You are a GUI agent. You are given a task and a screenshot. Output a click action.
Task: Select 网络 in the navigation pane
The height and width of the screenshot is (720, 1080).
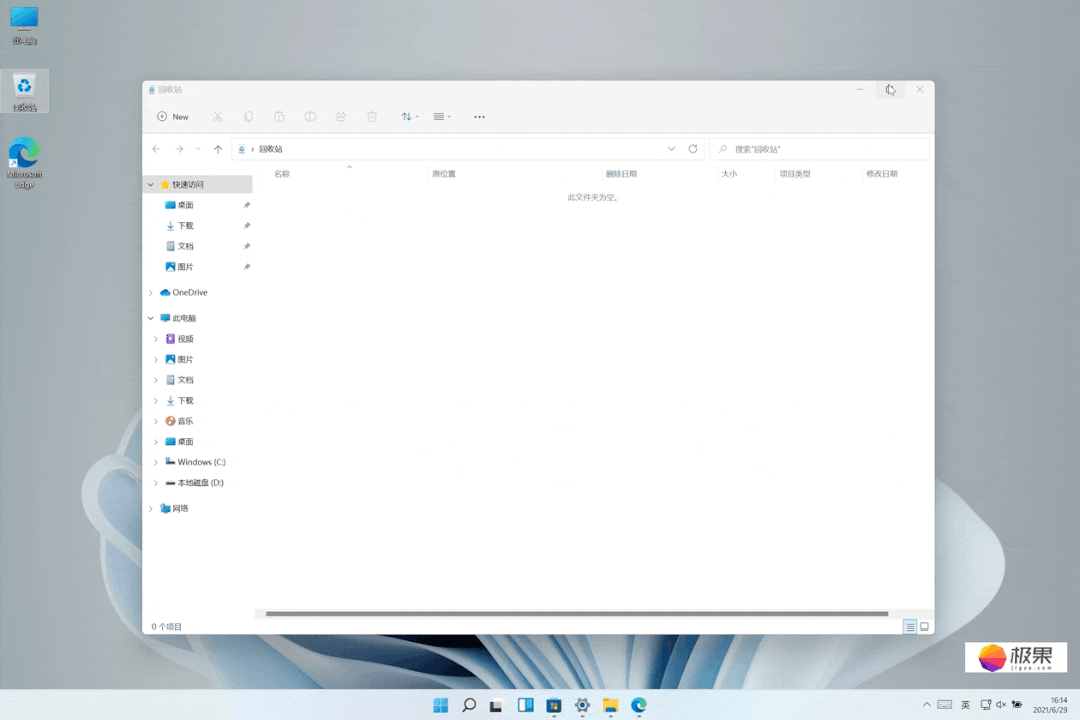tap(180, 508)
